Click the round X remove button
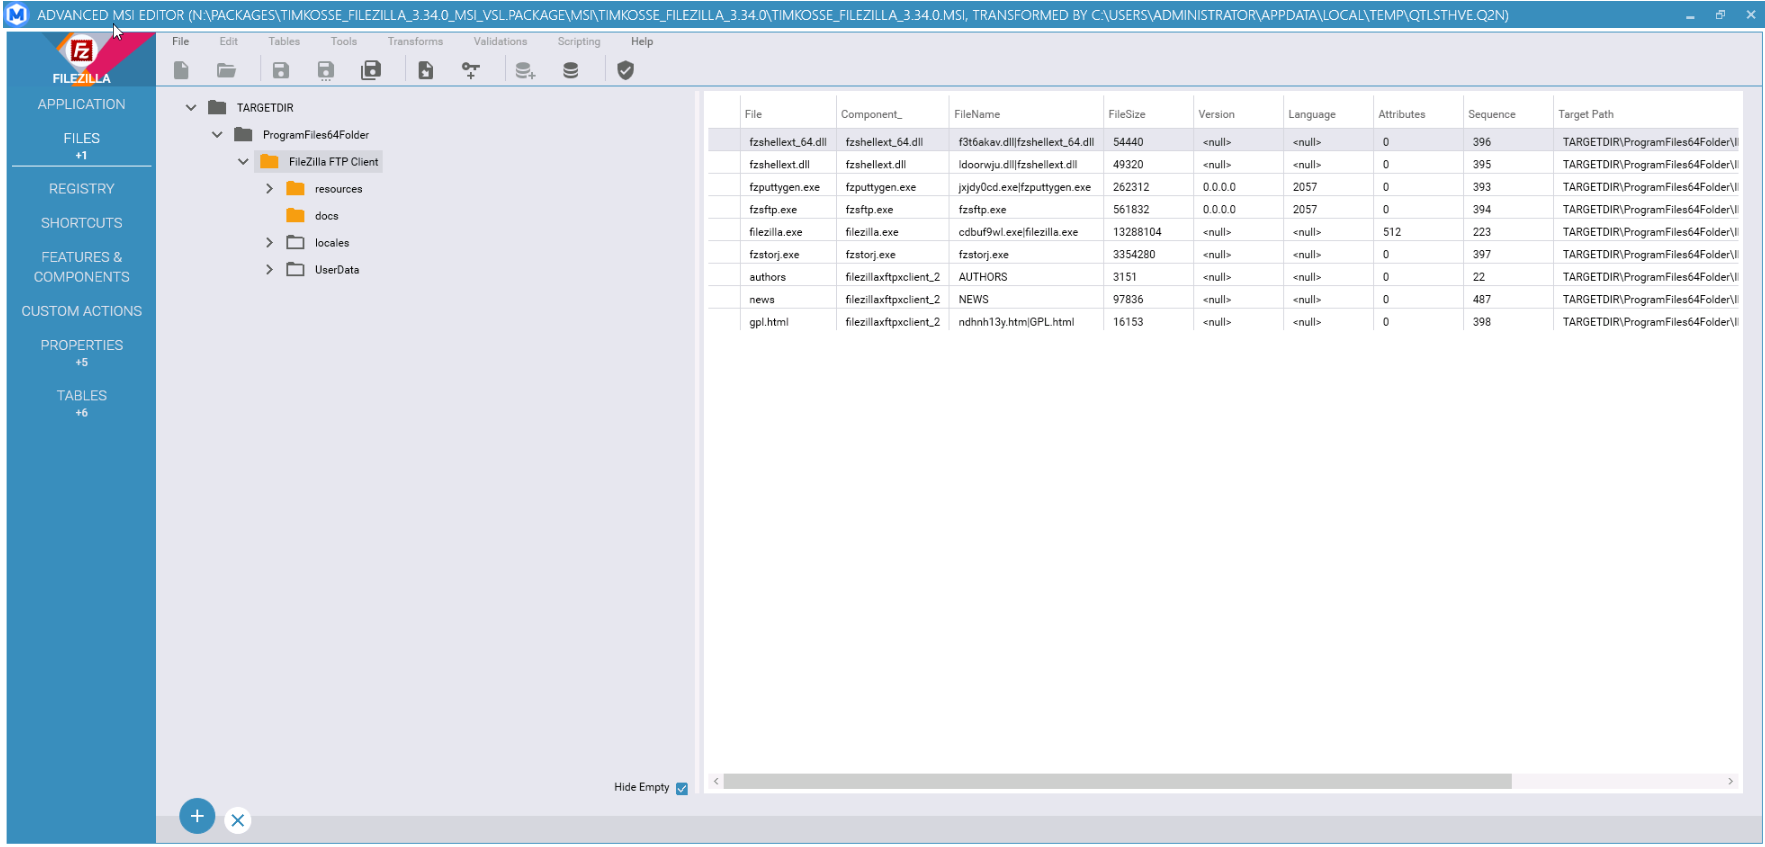The height and width of the screenshot is (847, 1765). point(237,820)
